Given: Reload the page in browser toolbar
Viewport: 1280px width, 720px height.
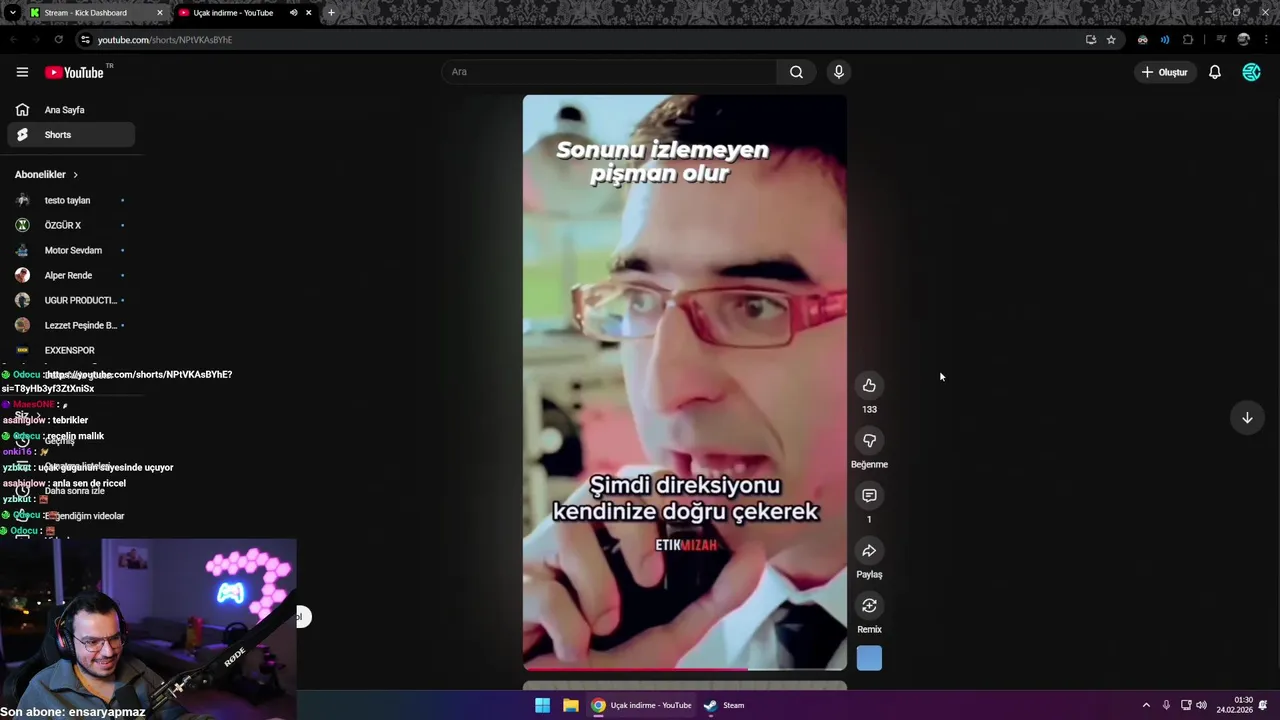Looking at the screenshot, I should tap(59, 40).
